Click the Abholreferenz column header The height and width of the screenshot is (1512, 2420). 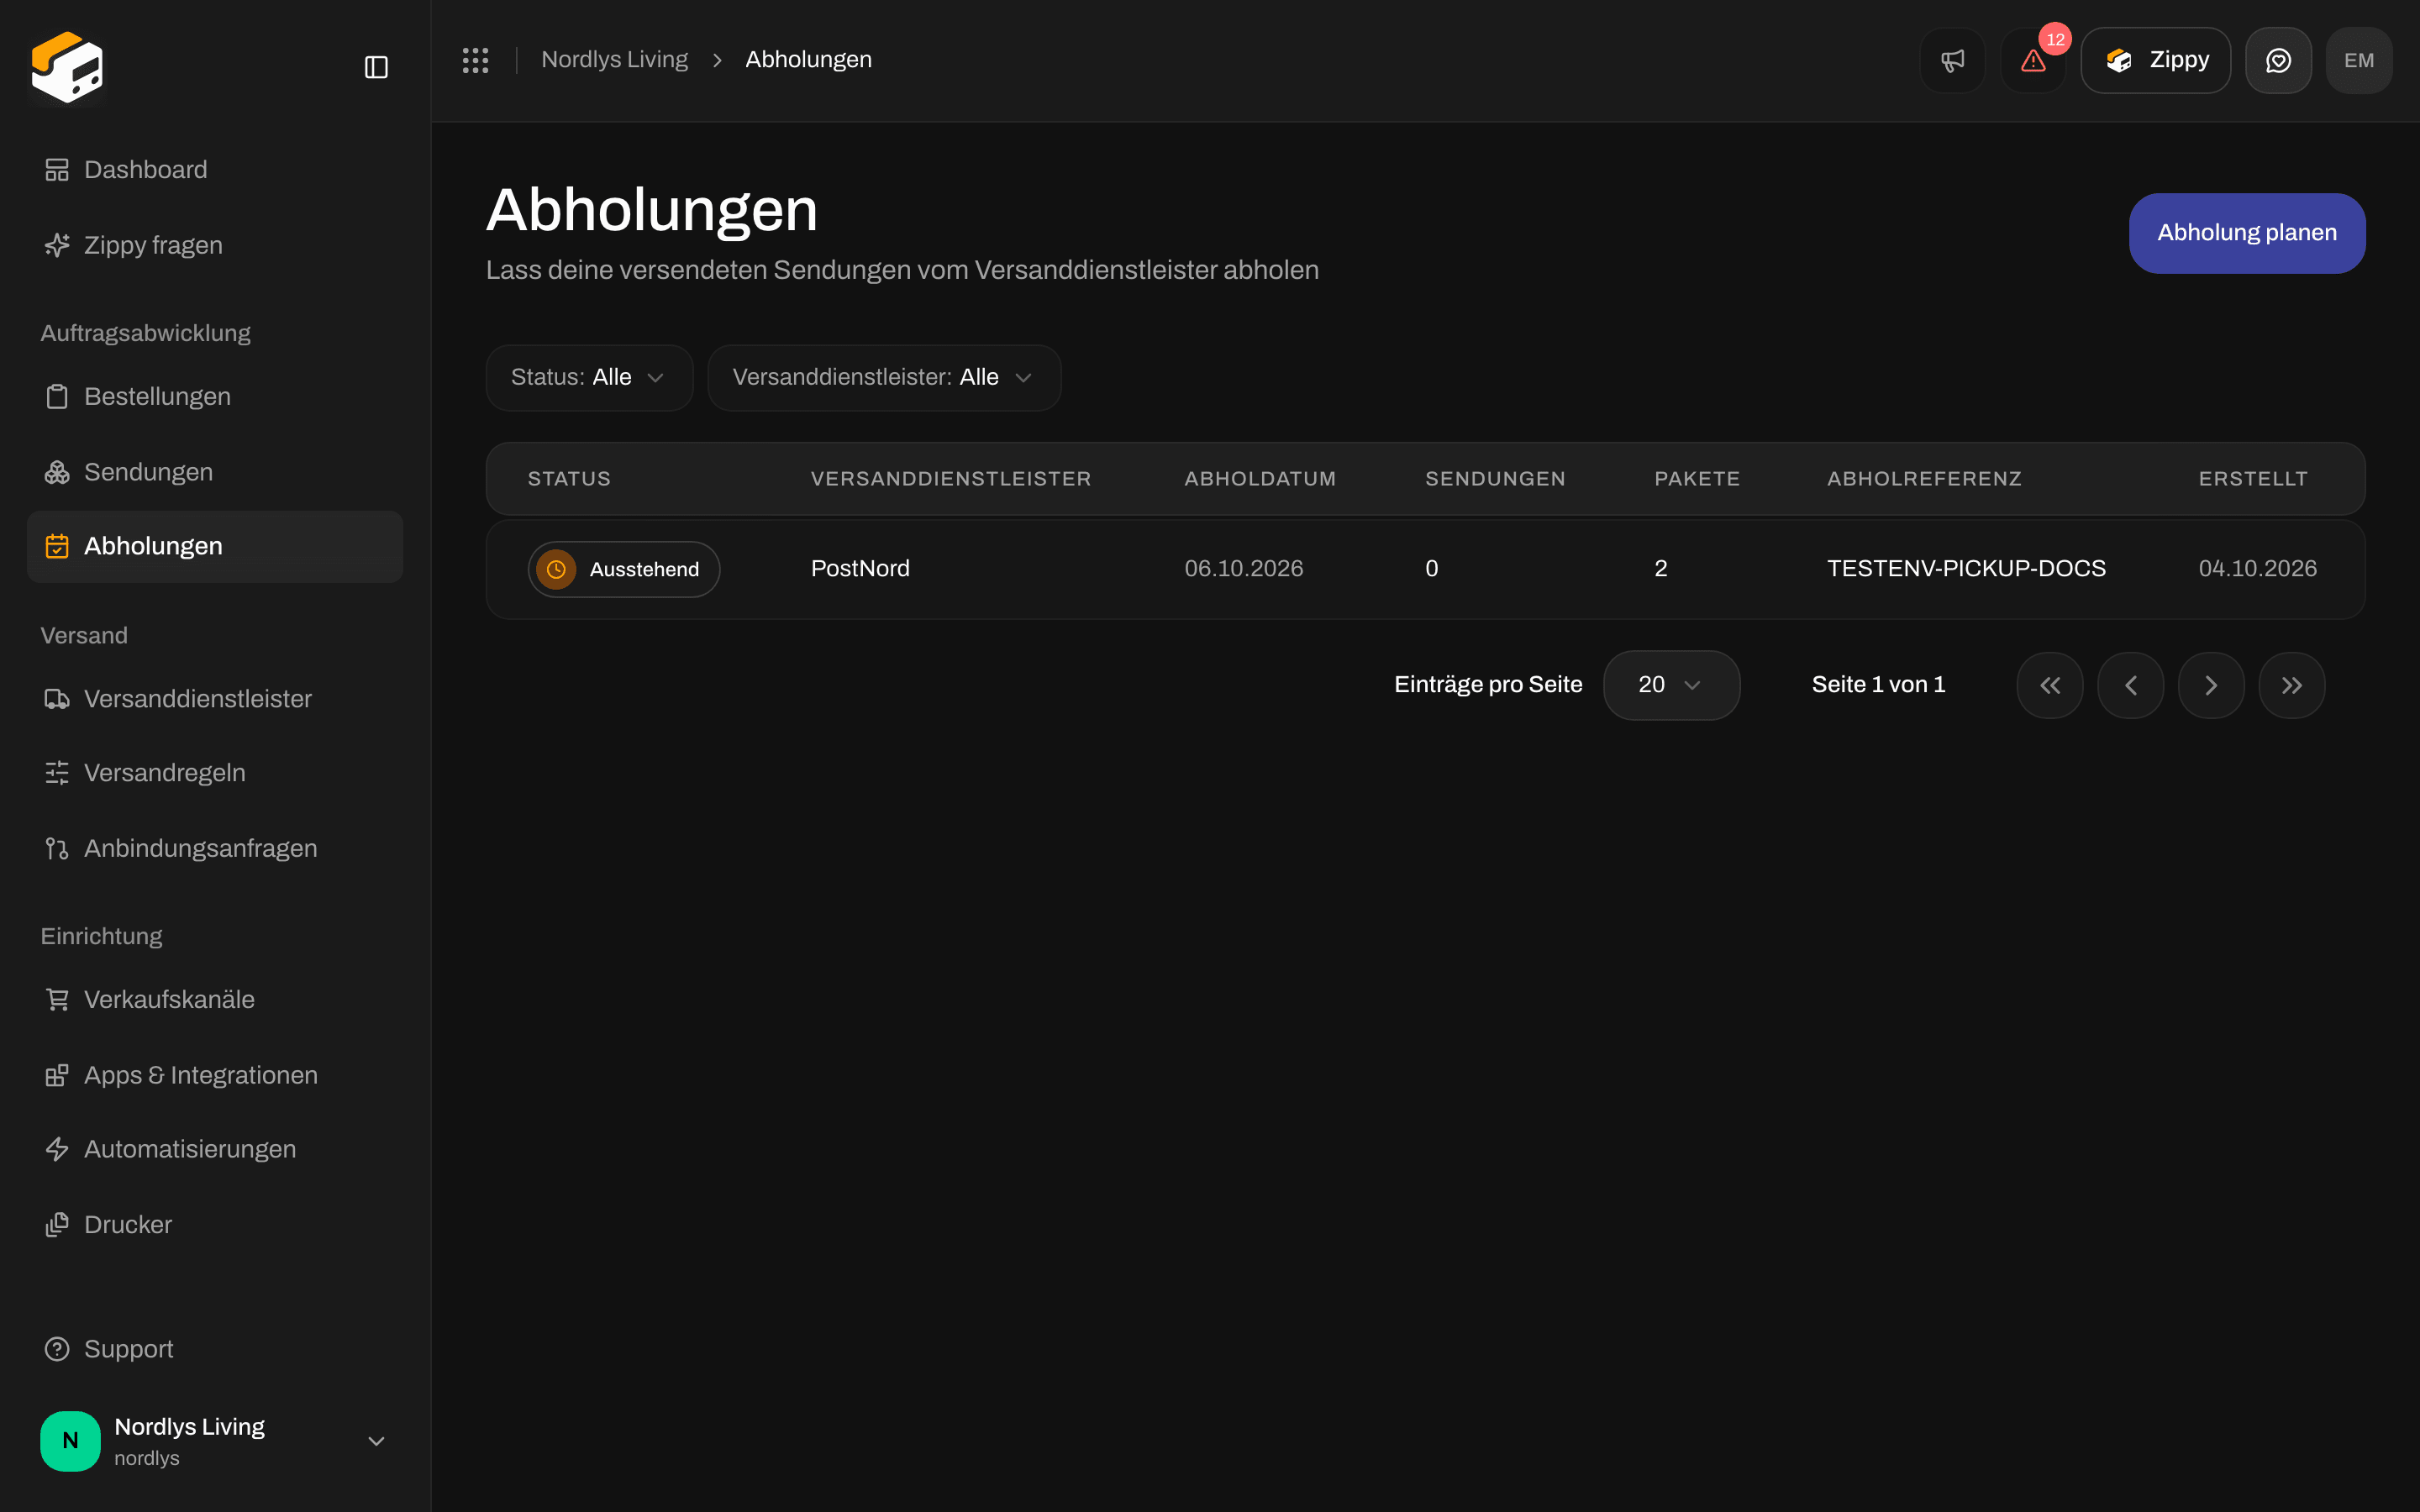(1924, 479)
